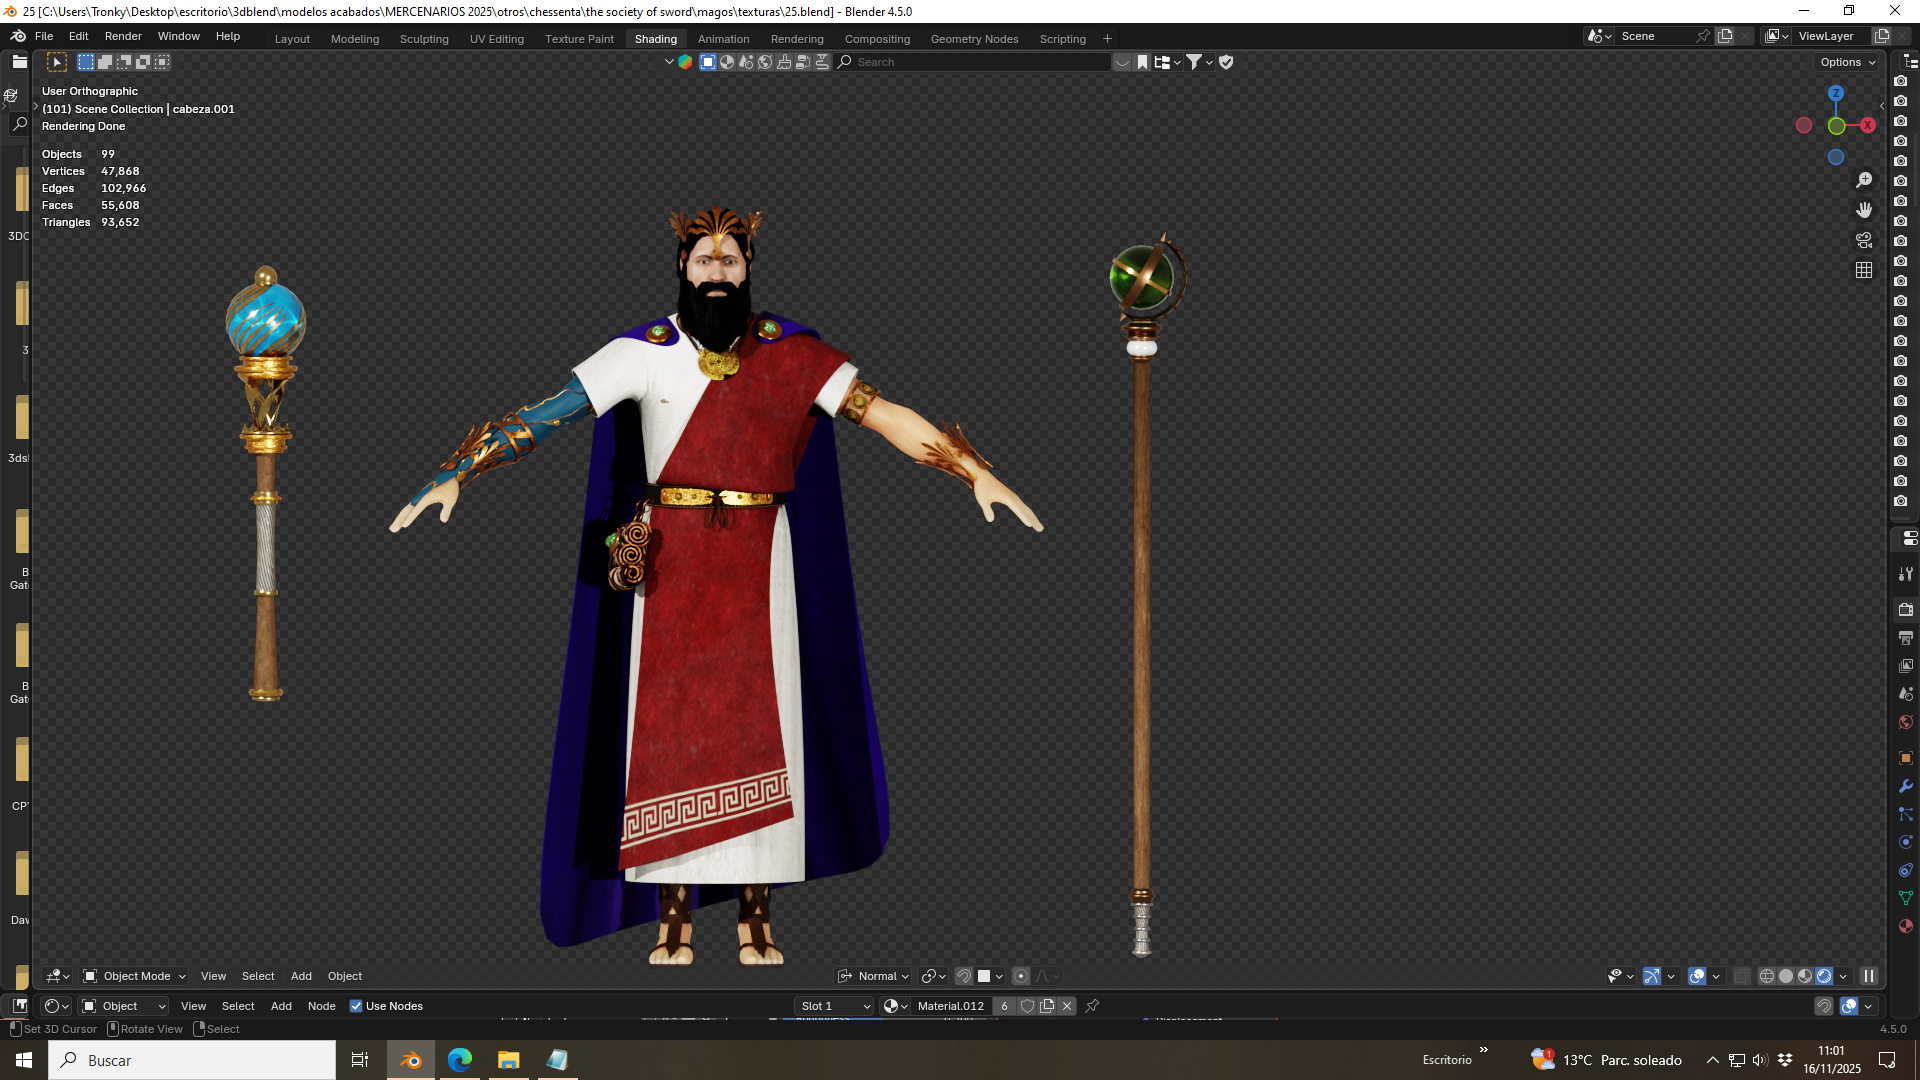Pause the viewport render preview
This screenshot has width=1920, height=1080.
click(x=1869, y=977)
